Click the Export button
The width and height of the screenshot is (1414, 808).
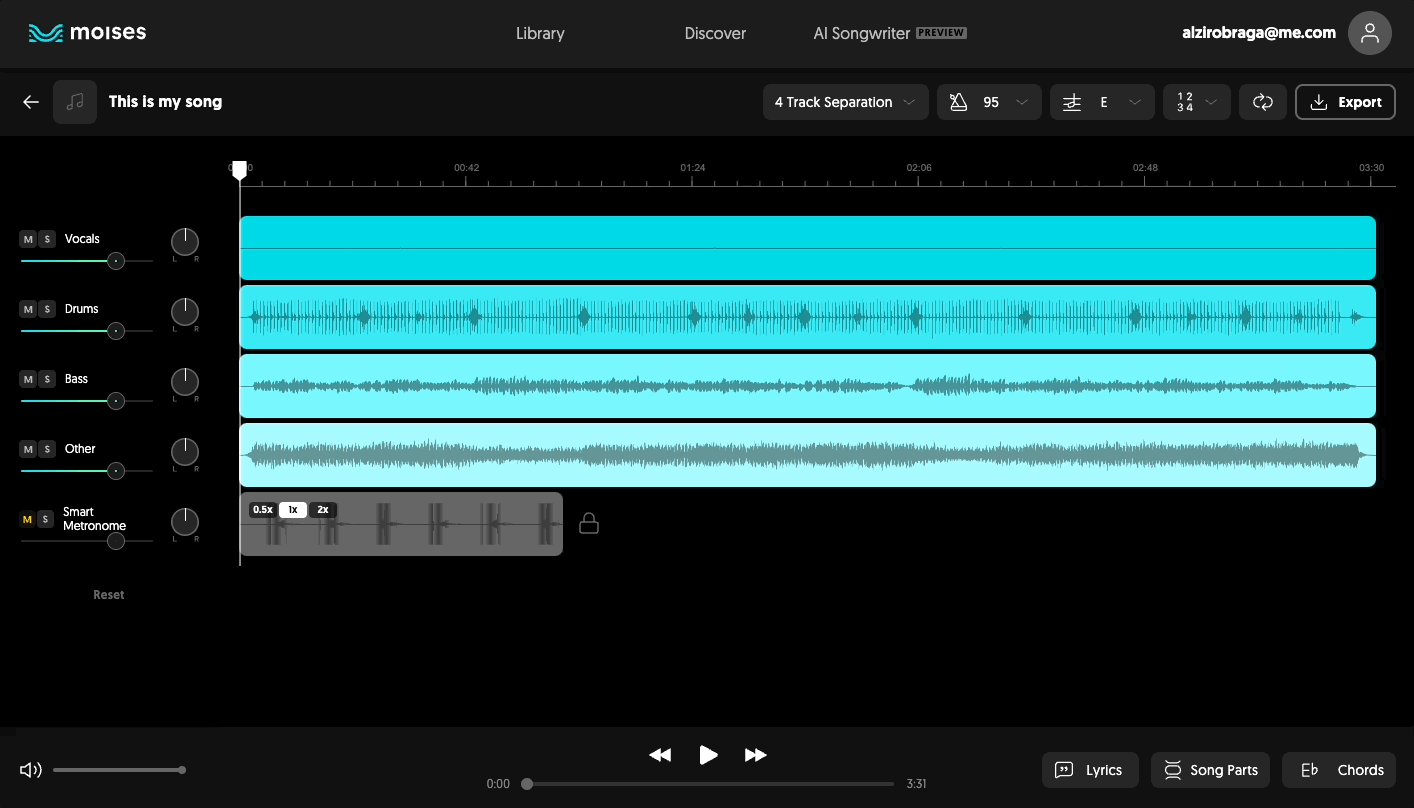1345,102
